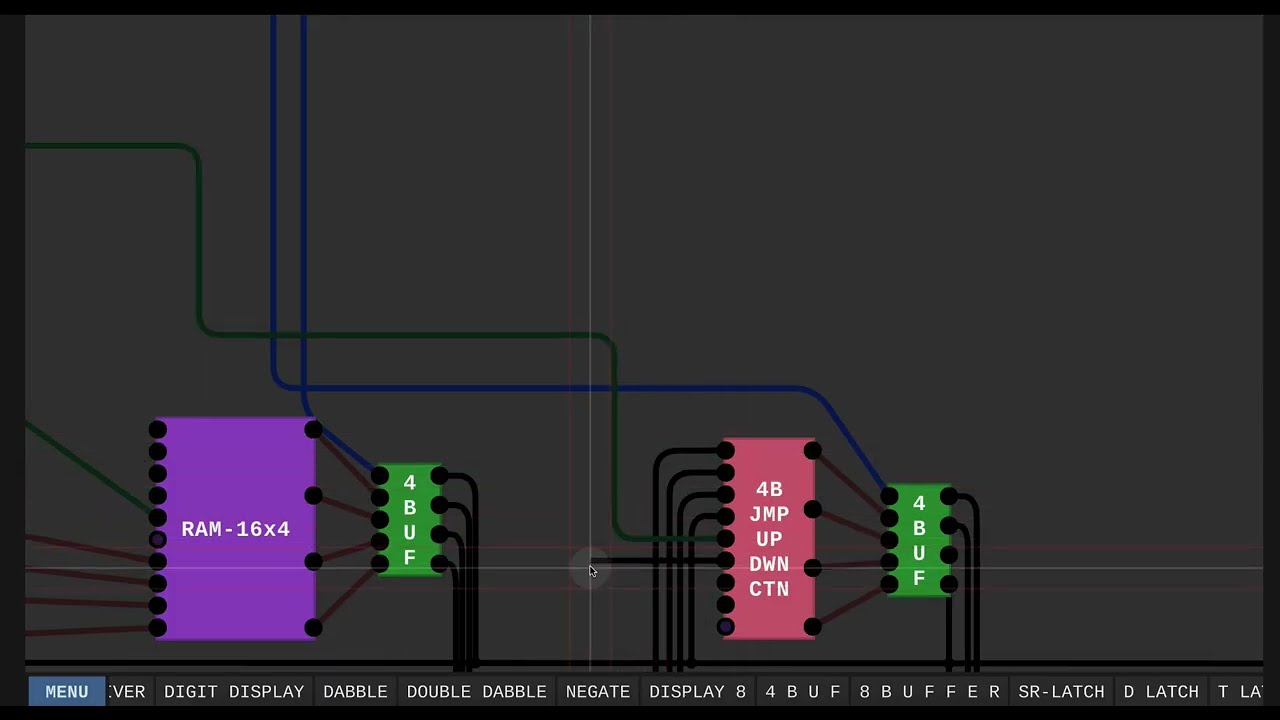
Task: Click top-left enable pin of left 4BUF chip
Action: tap(380, 475)
